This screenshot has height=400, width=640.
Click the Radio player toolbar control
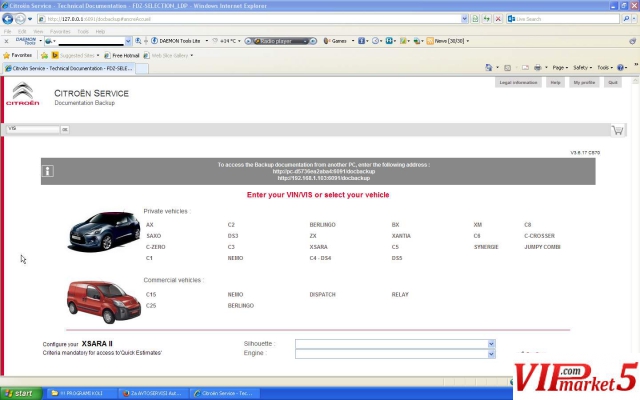[x=280, y=41]
